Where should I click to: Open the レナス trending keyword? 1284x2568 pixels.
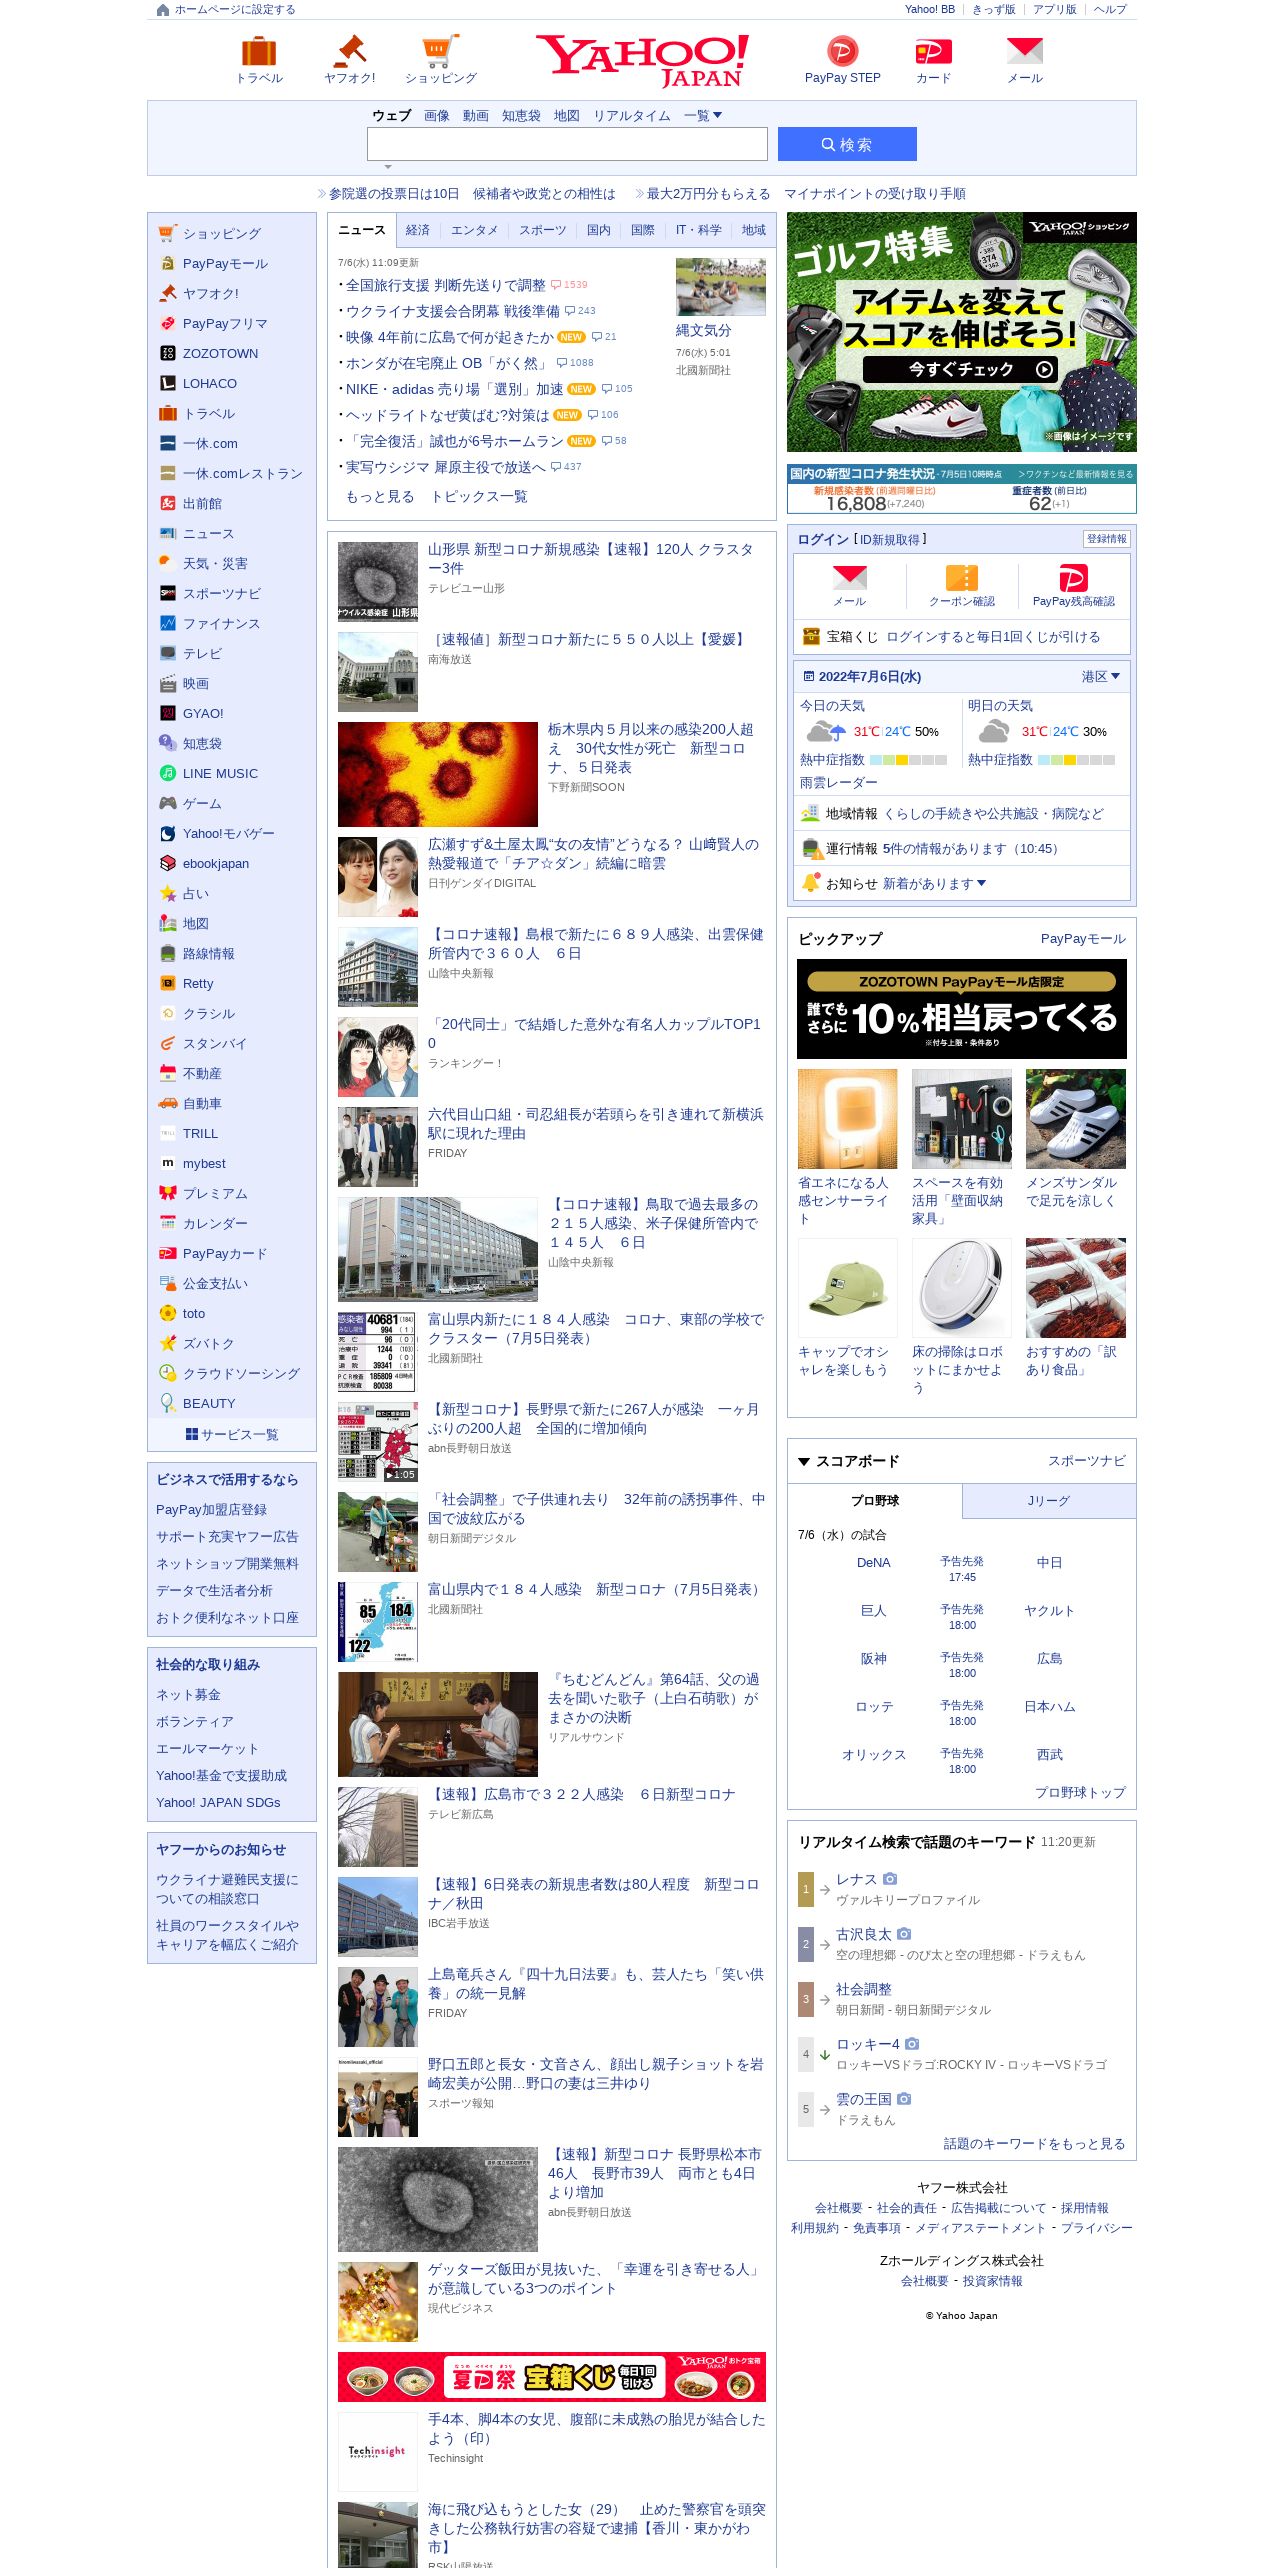856,1880
